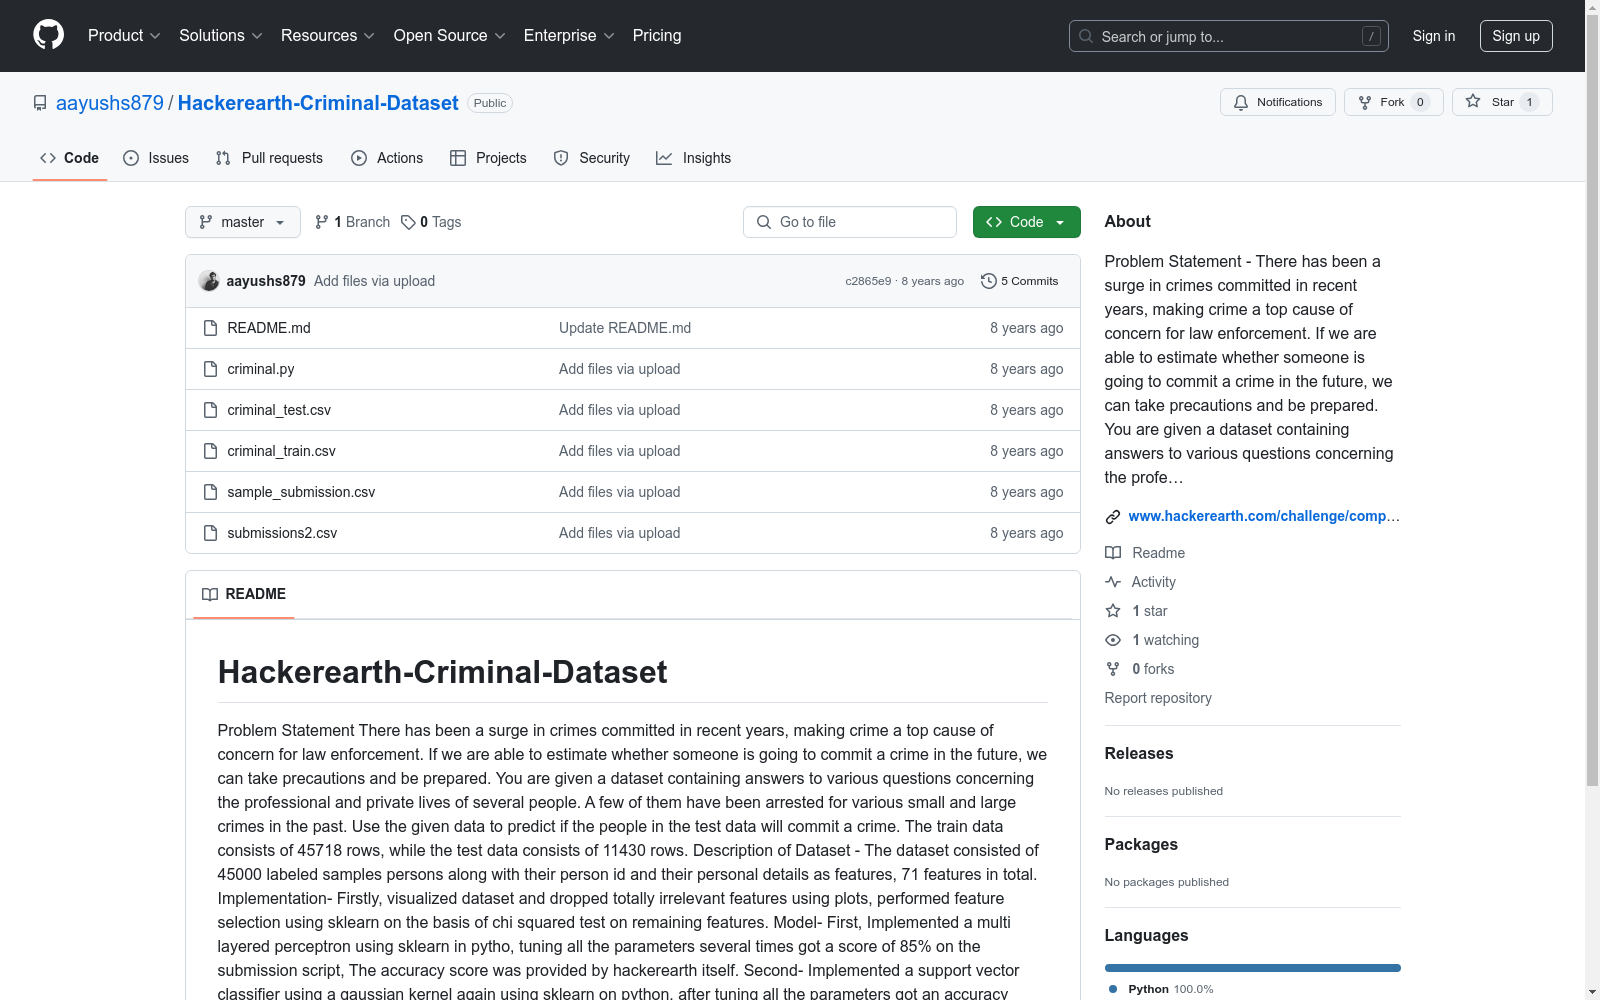The width and height of the screenshot is (1600, 1000).
Task: Click the Readme book icon in About
Action: [x=1113, y=553]
